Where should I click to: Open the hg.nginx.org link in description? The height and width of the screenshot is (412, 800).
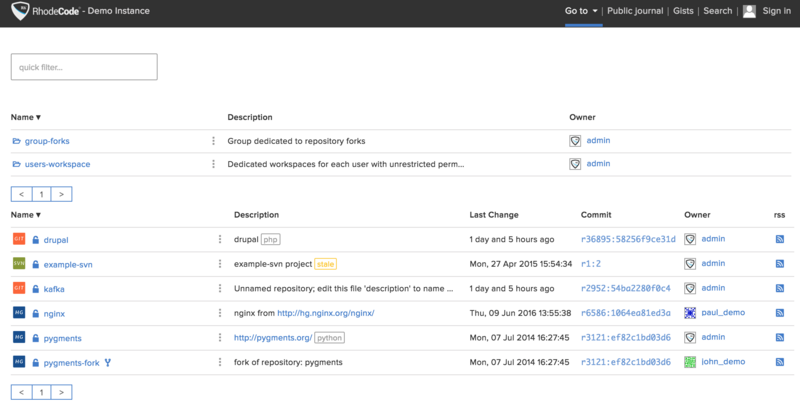tap(326, 313)
